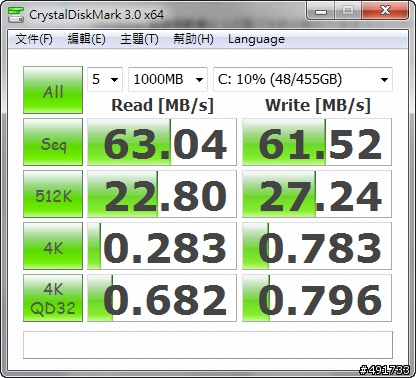Click the empty comment field at bottom
416x378 pixels.
[x=208, y=345]
